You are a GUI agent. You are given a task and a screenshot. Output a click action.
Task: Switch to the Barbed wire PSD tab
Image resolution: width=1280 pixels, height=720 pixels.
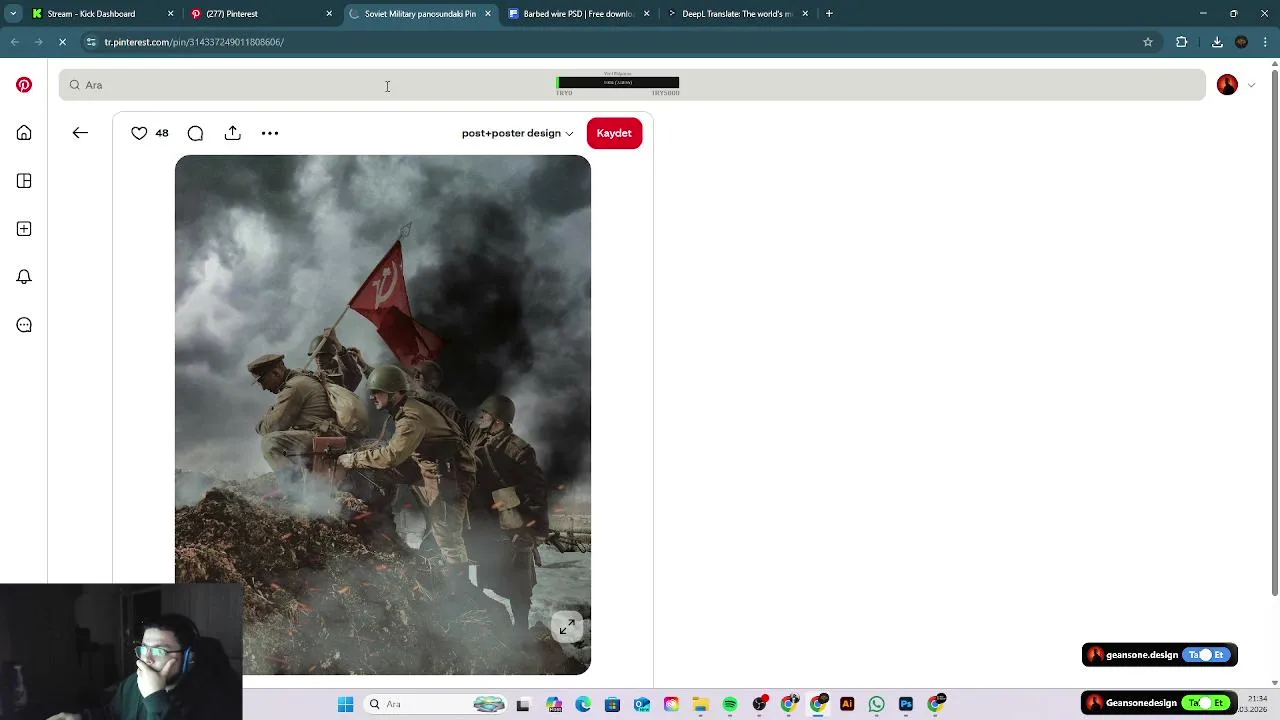click(x=579, y=14)
